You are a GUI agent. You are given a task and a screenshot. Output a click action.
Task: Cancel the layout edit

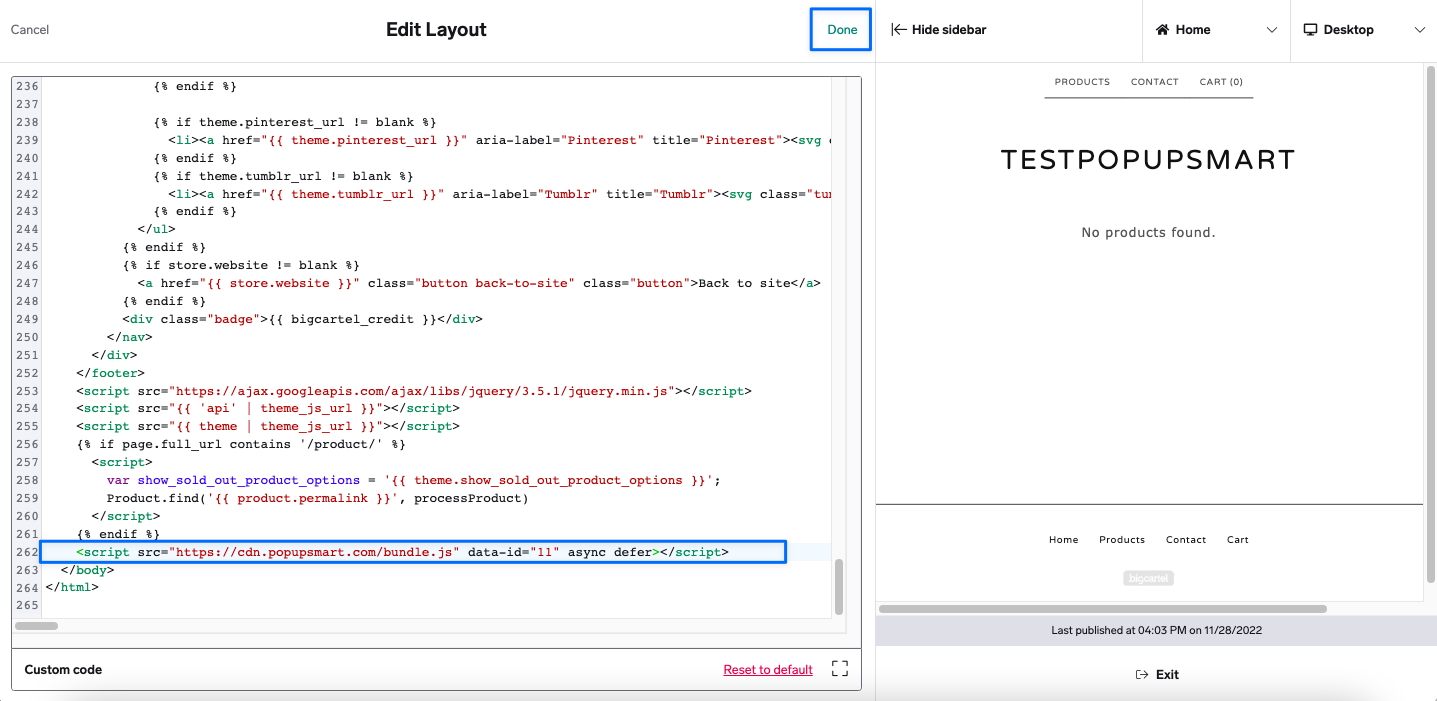[x=30, y=30]
